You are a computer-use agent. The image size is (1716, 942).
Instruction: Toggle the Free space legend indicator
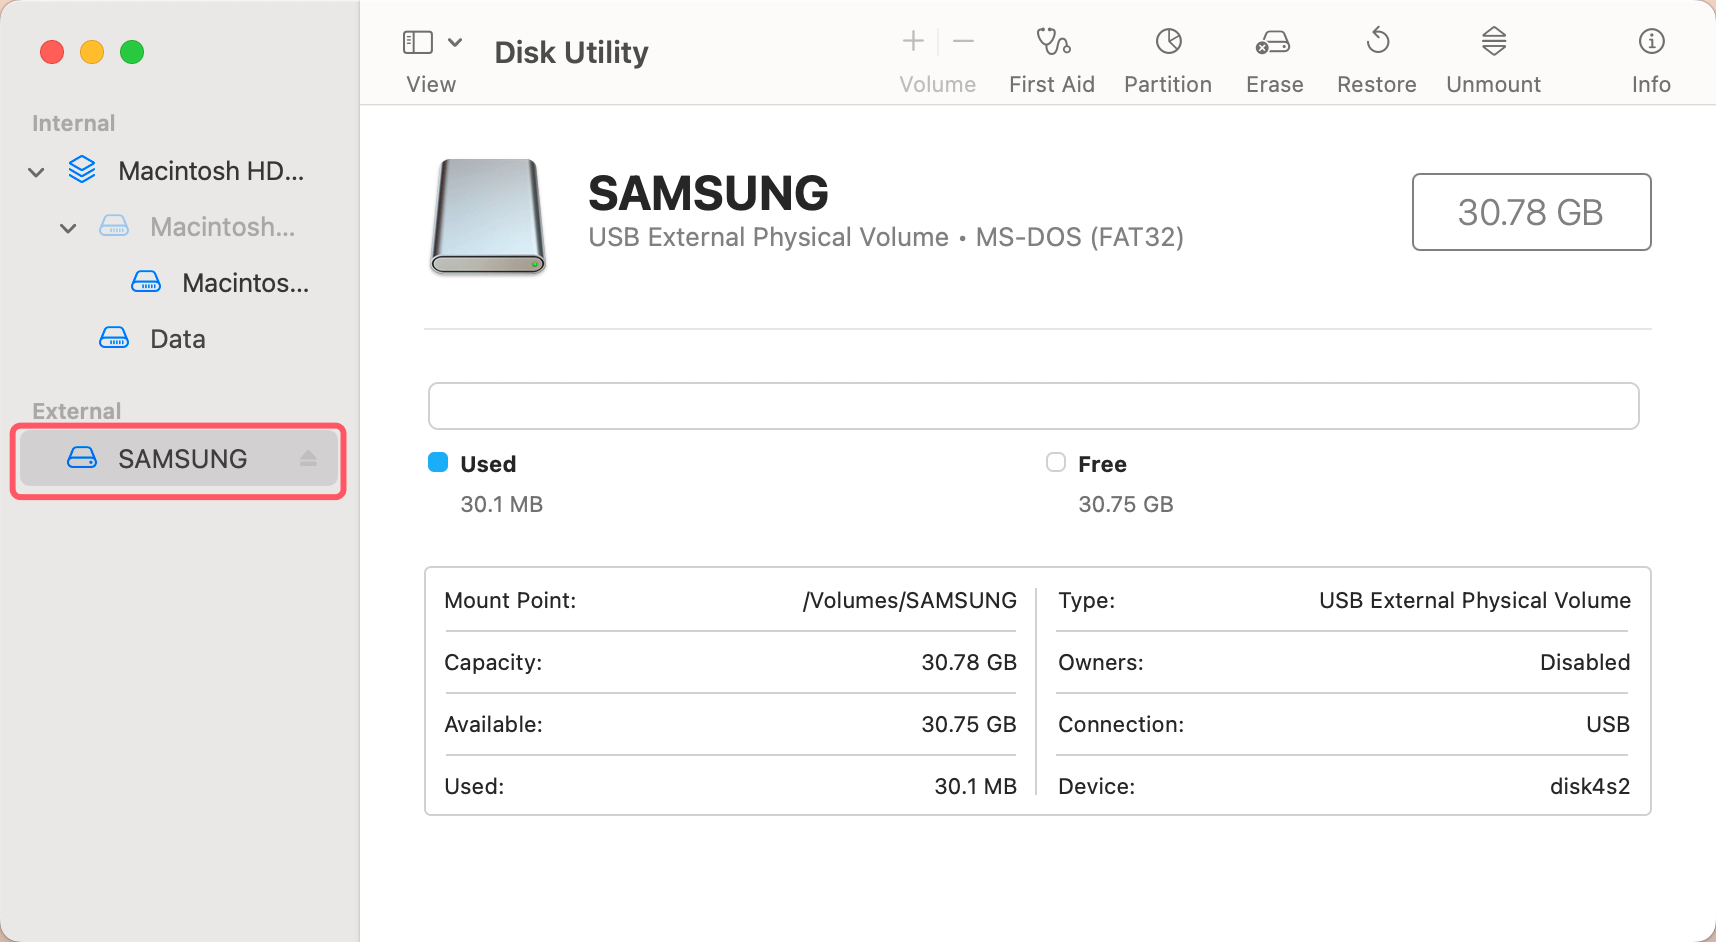click(x=1055, y=462)
